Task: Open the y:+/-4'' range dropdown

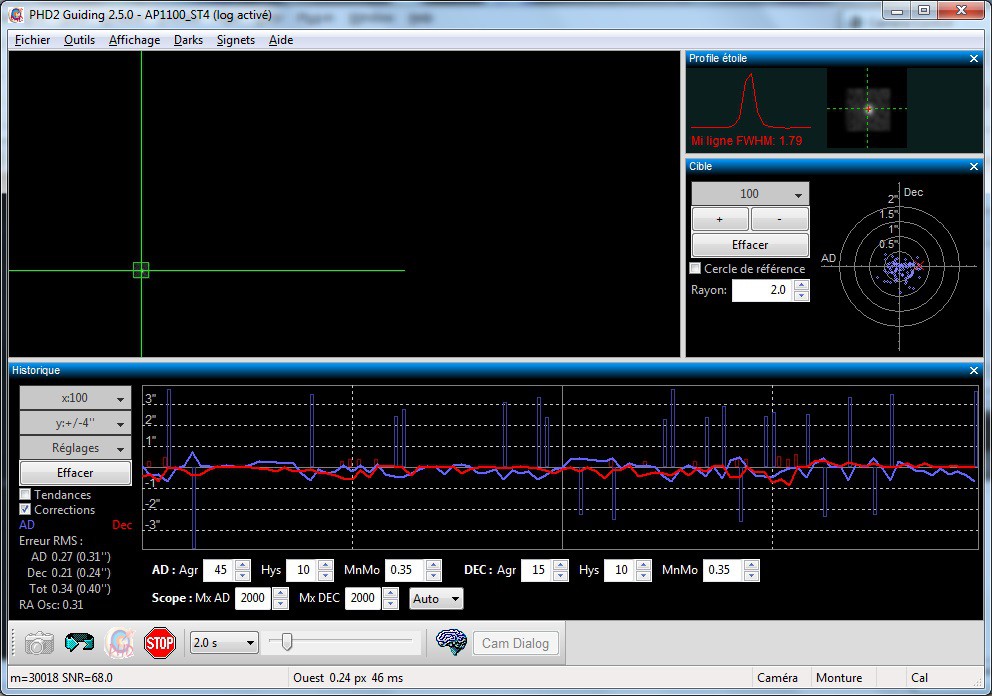Action: tap(75, 423)
